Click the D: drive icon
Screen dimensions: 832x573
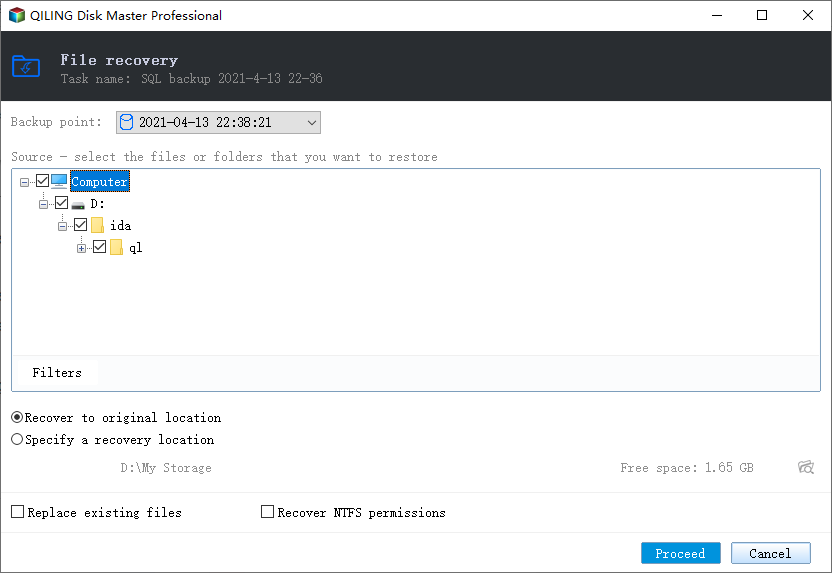(x=78, y=205)
